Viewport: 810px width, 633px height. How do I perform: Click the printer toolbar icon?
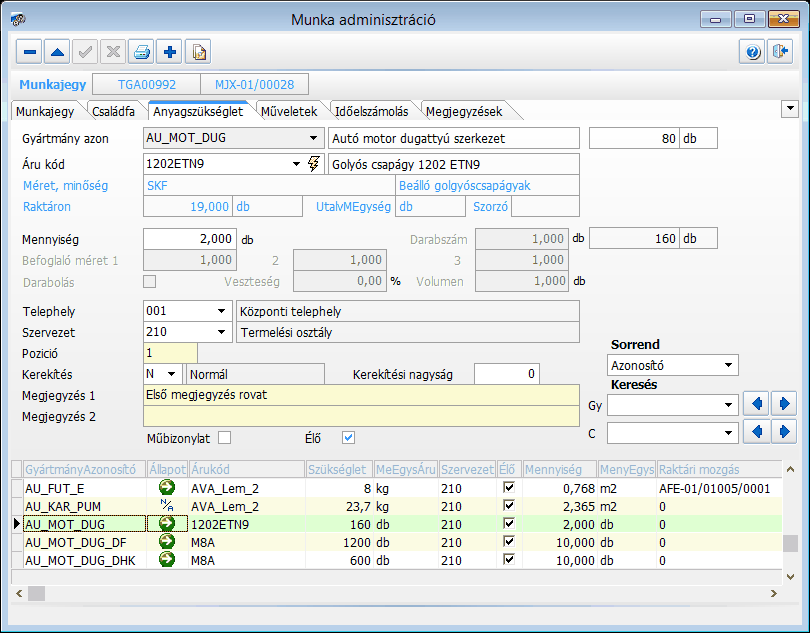coord(142,52)
